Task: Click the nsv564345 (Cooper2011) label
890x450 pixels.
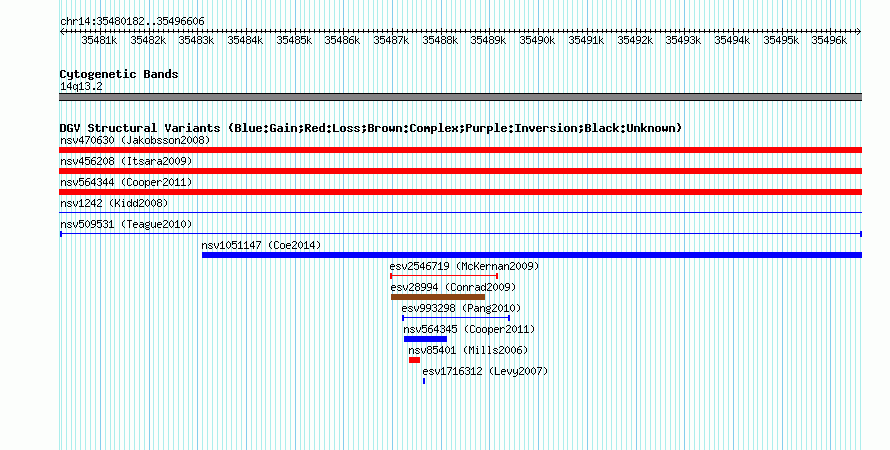Action: click(x=469, y=329)
